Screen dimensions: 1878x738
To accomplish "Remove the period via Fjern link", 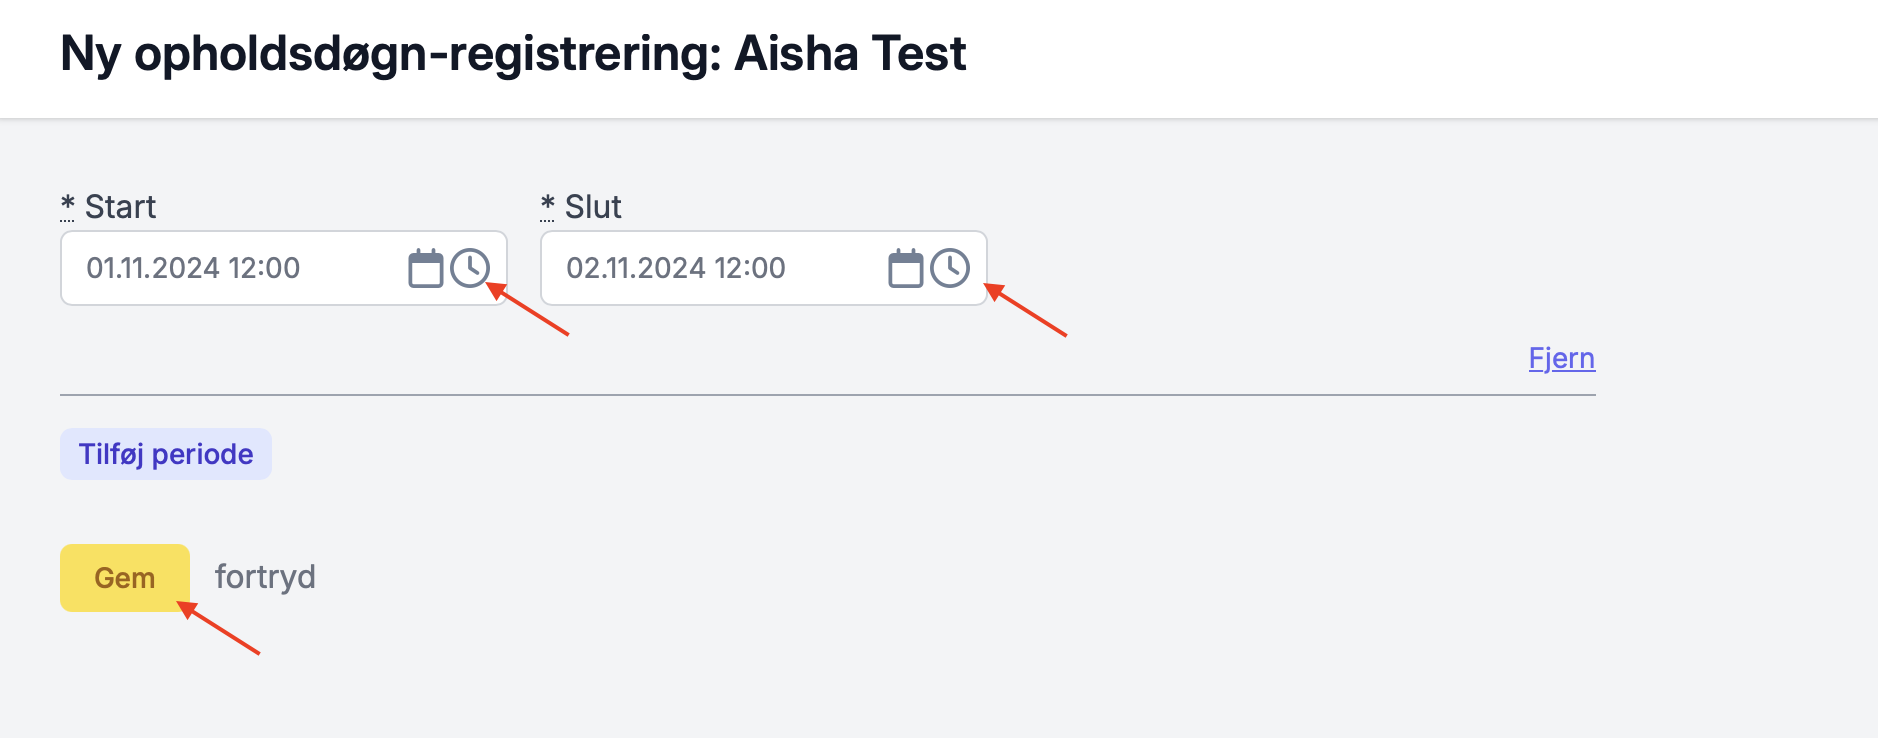I will pyautogui.click(x=1561, y=358).
